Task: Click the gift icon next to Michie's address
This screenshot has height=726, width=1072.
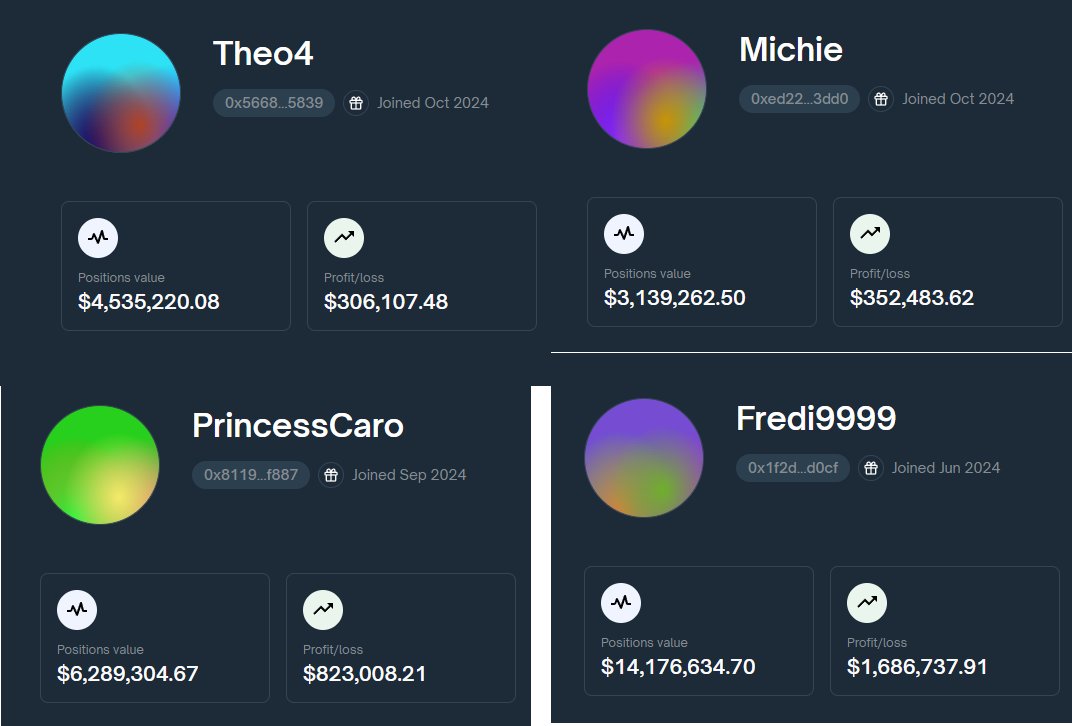Action: tap(881, 99)
